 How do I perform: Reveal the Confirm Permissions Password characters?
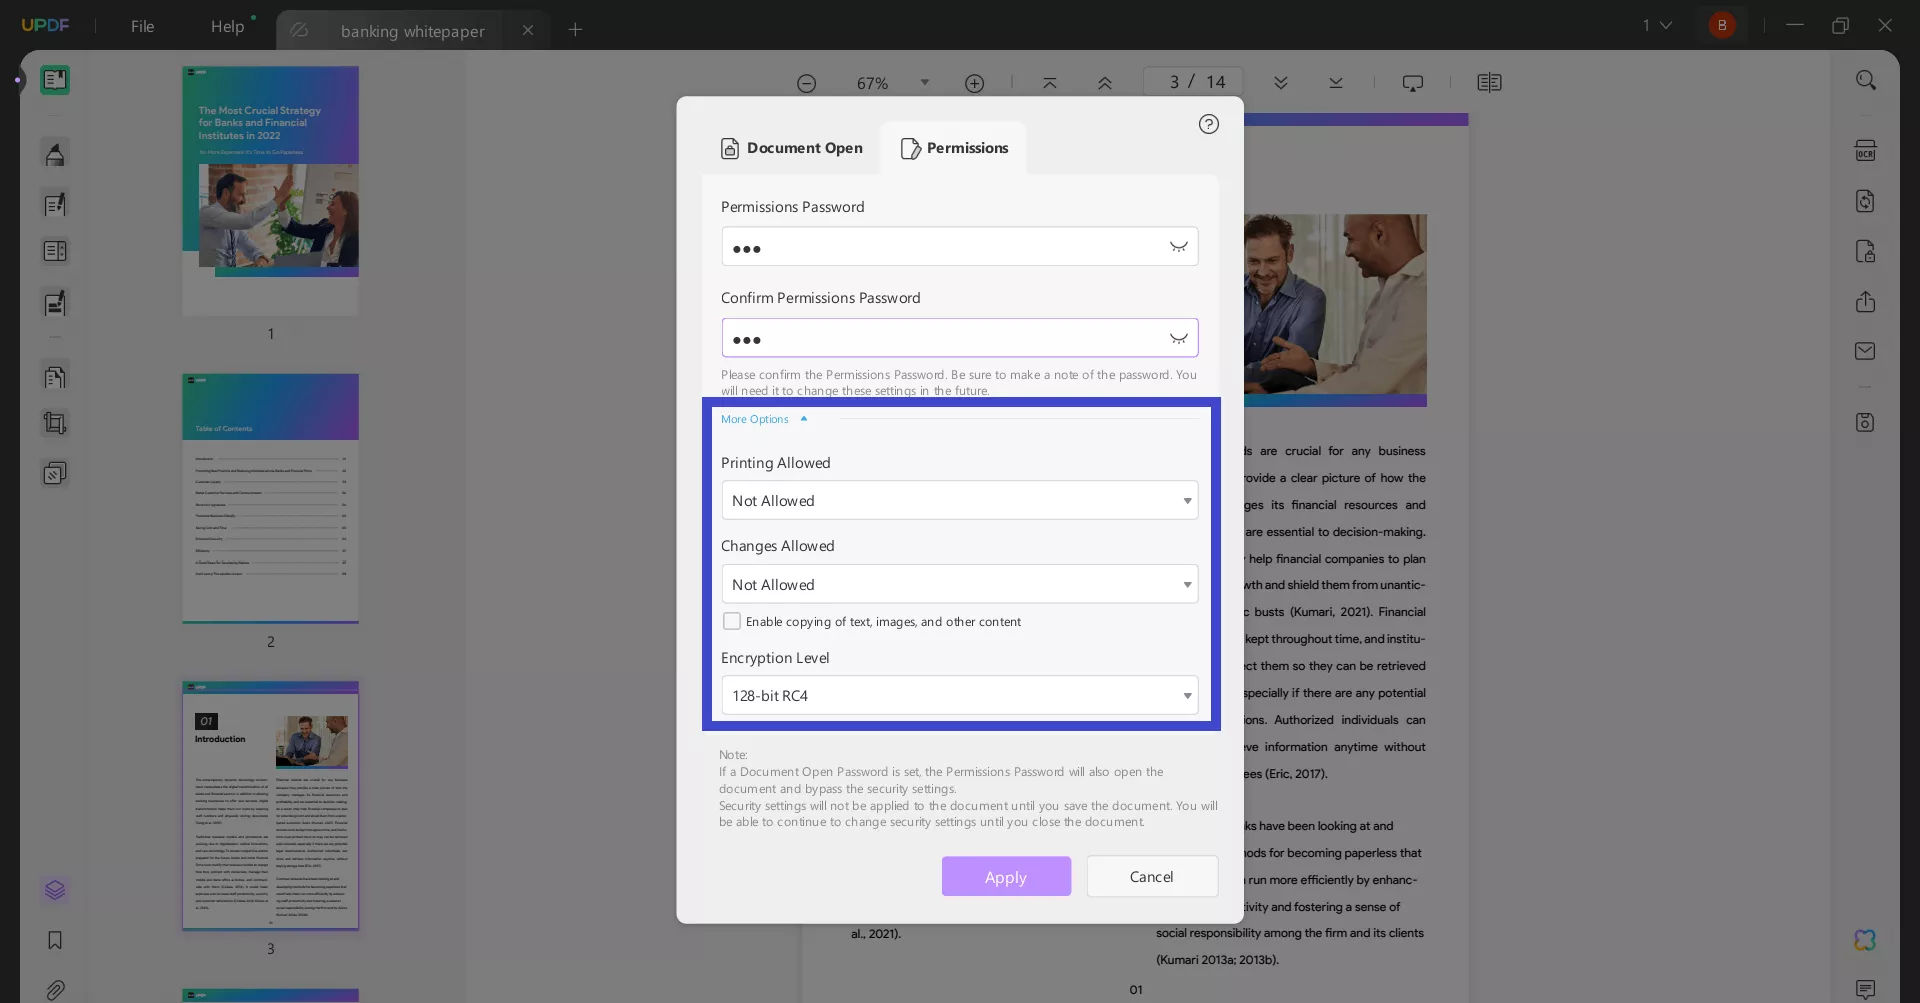click(1179, 339)
